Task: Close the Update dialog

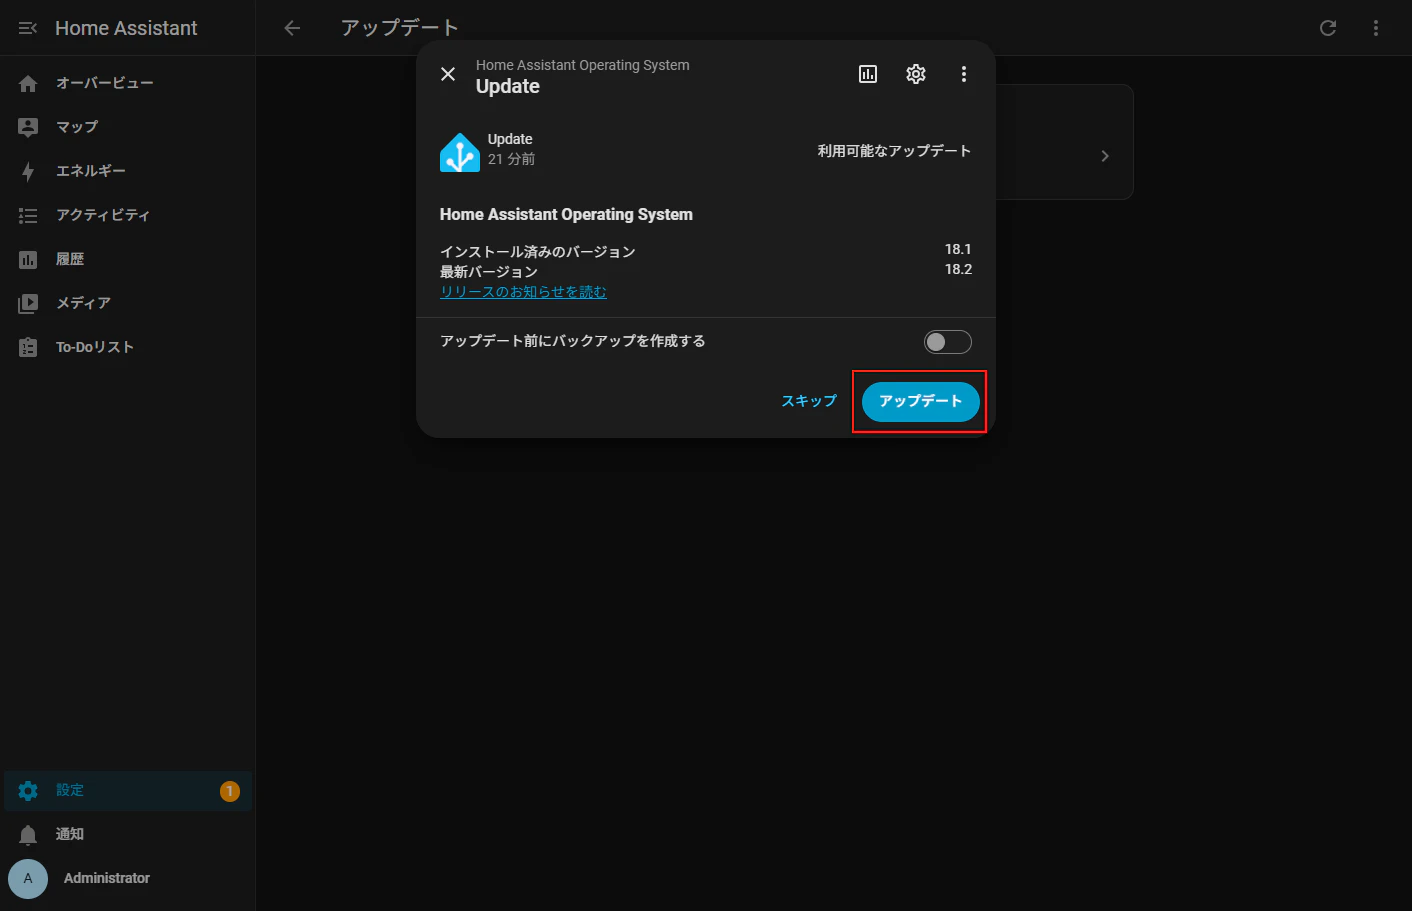Action: [448, 74]
